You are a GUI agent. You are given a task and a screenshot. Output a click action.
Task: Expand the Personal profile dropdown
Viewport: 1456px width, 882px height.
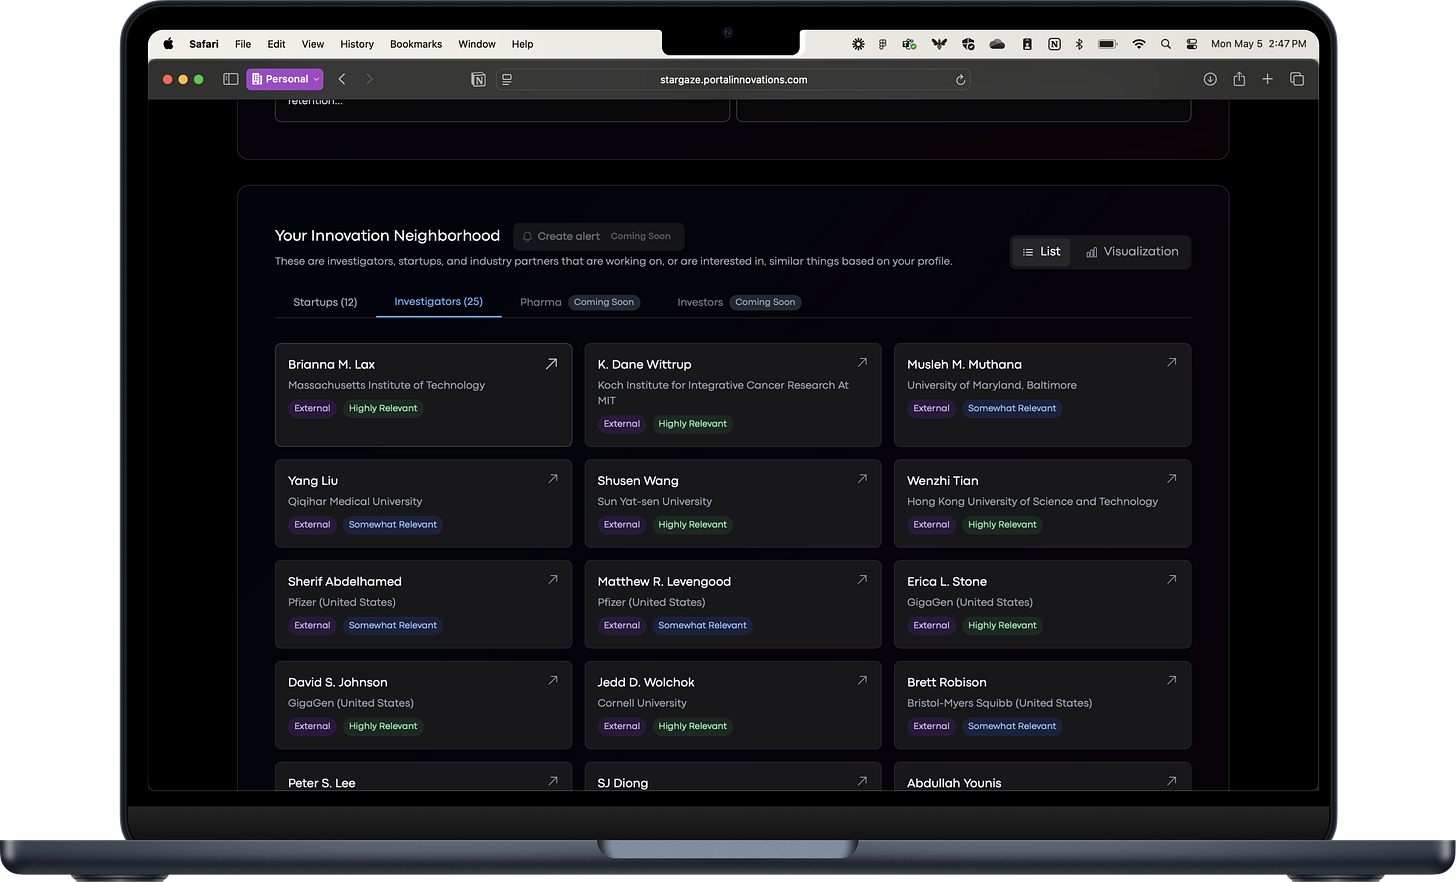click(x=285, y=79)
